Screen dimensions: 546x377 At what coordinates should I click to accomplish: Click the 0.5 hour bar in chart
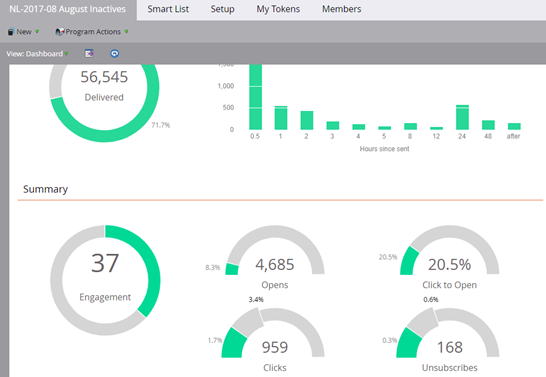pos(255,97)
